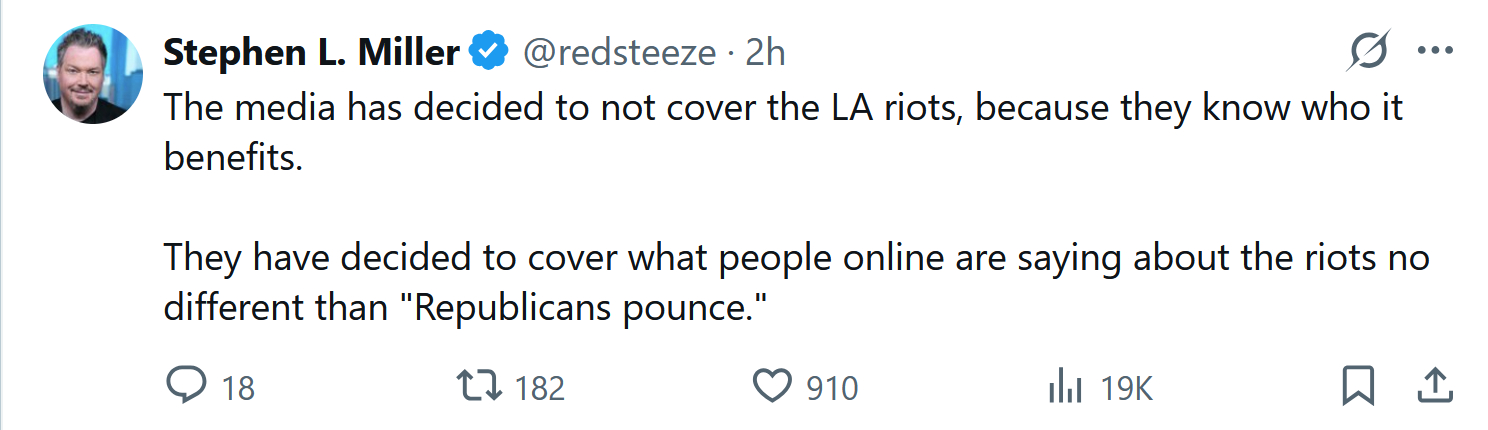Click the like count 910
Image resolution: width=1488 pixels, height=430 pixels.
pos(832,388)
